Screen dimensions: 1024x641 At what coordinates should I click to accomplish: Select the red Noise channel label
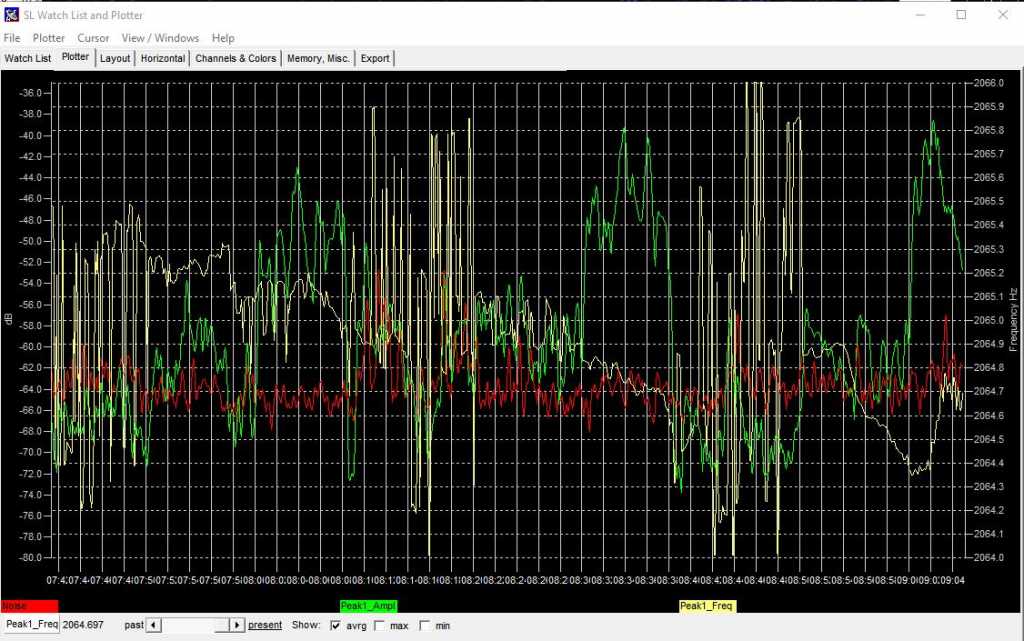click(29, 606)
